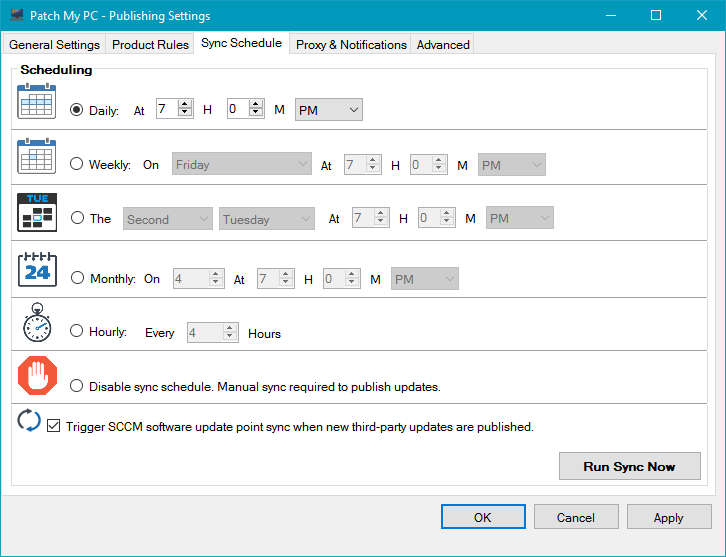Click the Cancel button
Viewport: 726px width, 557px height.
[576, 517]
